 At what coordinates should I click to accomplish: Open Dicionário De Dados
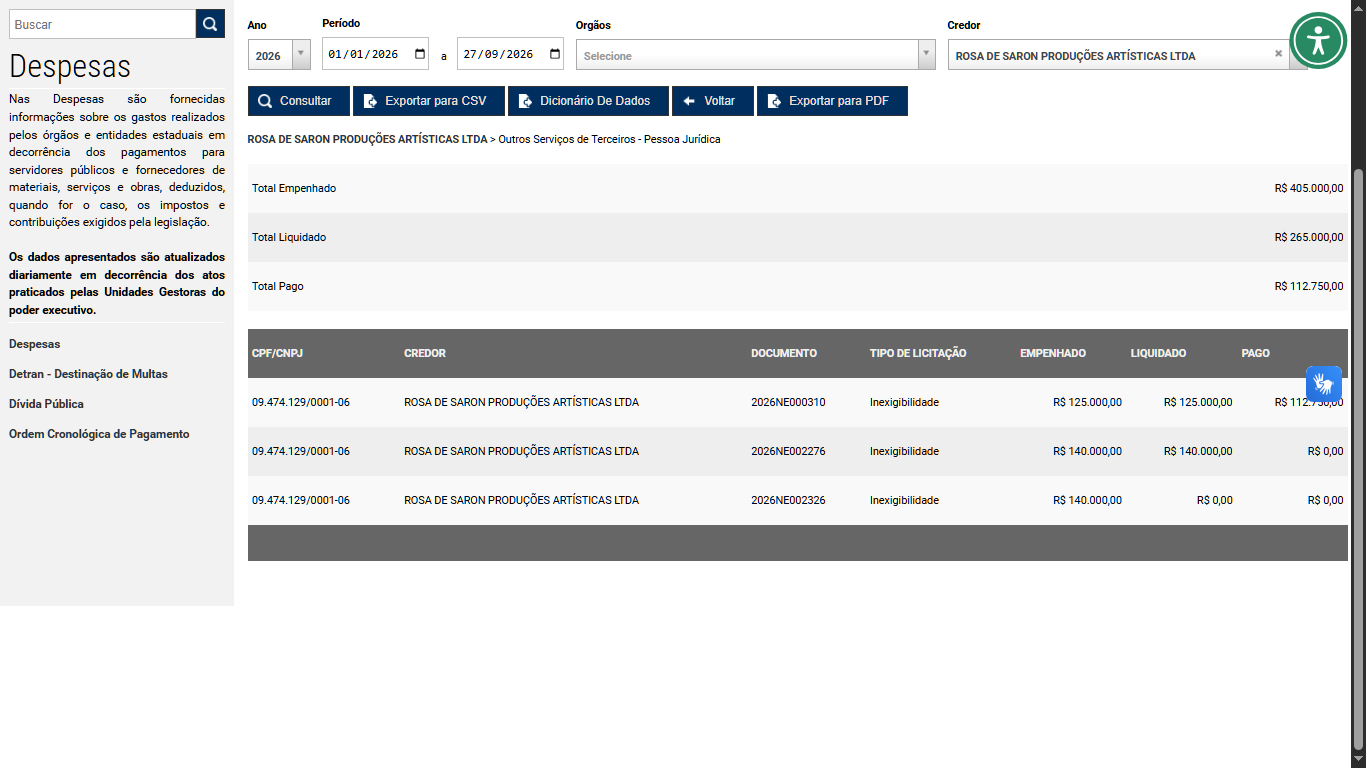pos(588,101)
